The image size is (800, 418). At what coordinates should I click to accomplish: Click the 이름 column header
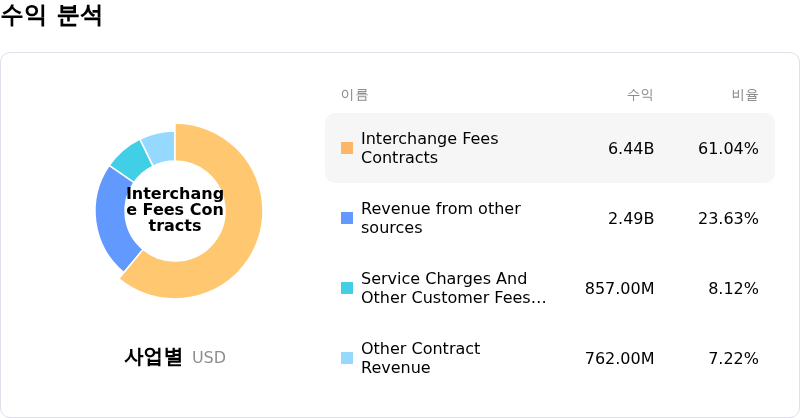click(355, 94)
